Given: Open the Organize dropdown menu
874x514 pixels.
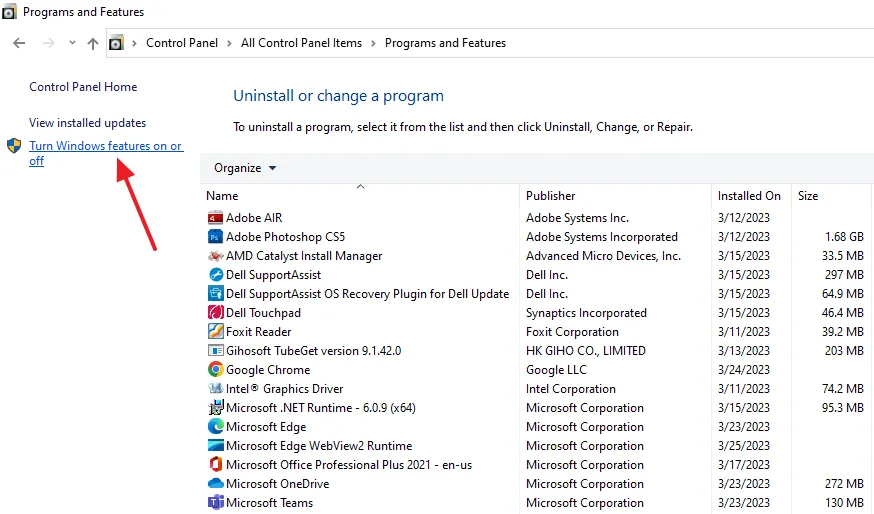Looking at the screenshot, I should pyautogui.click(x=245, y=168).
